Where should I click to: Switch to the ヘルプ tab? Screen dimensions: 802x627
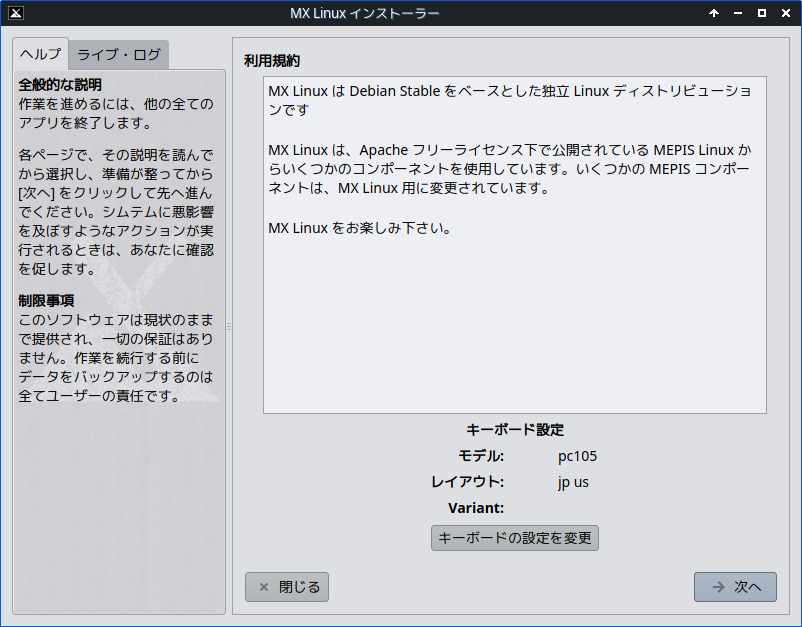coord(40,54)
